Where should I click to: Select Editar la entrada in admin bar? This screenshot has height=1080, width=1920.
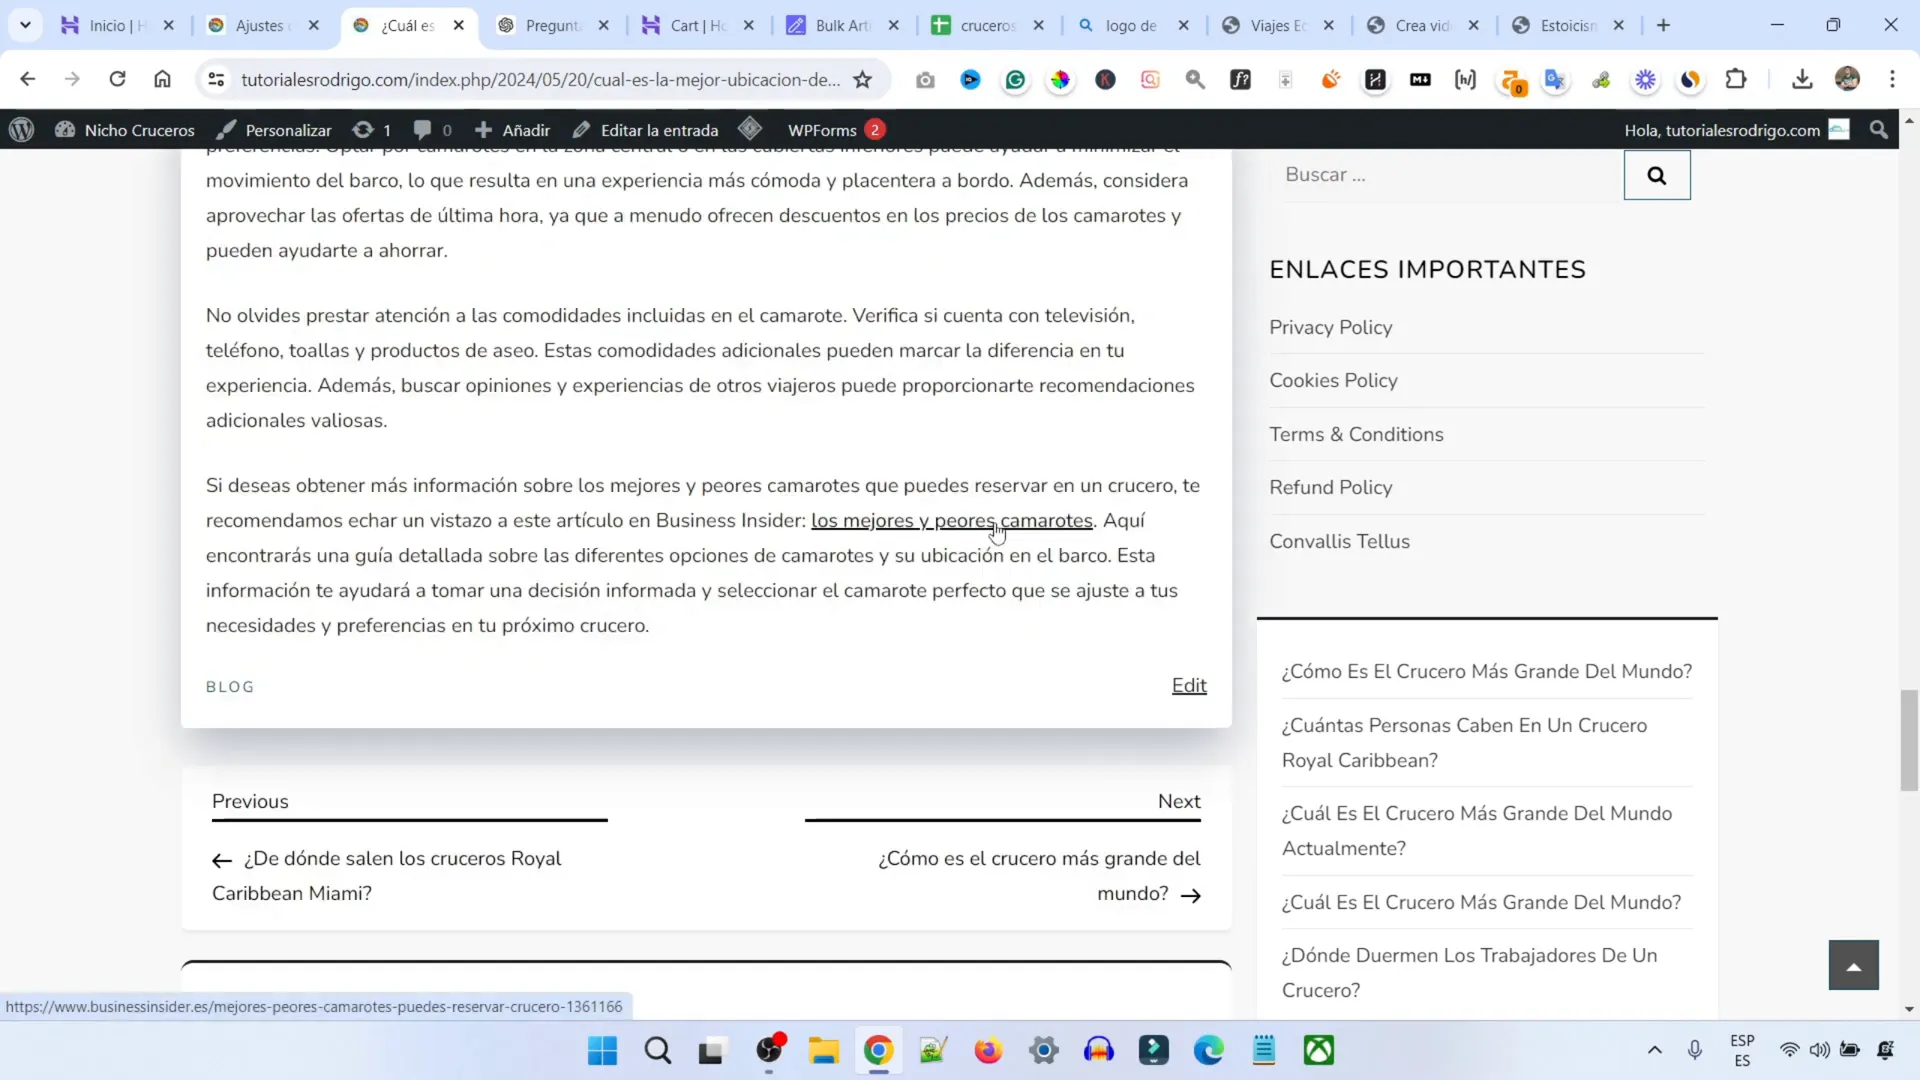pos(658,129)
